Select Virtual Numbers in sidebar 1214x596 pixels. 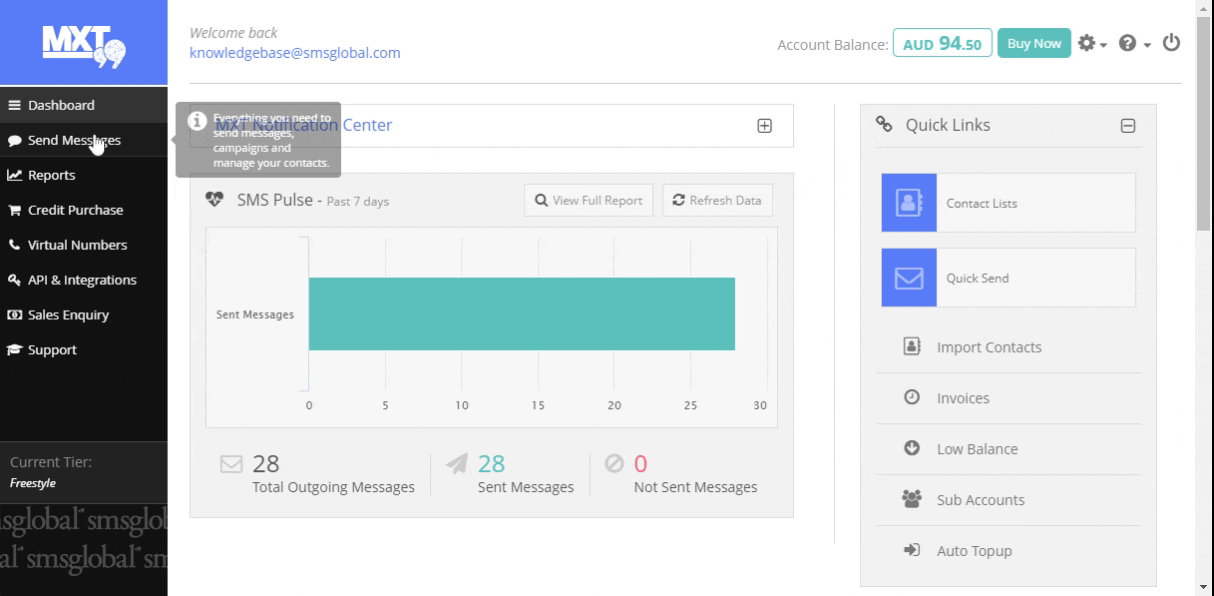coord(77,245)
